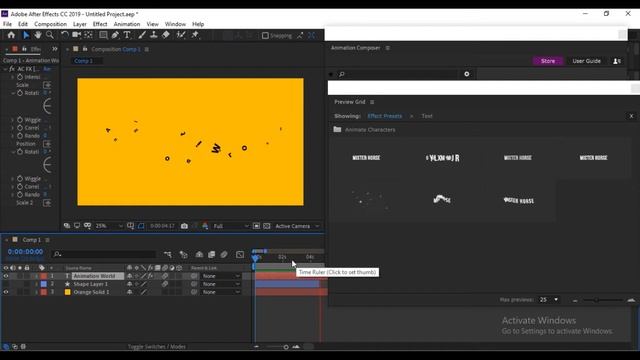Image resolution: width=640 pixels, height=360 pixels.
Task: Open the User Guide button
Action: pyautogui.click(x=586, y=61)
